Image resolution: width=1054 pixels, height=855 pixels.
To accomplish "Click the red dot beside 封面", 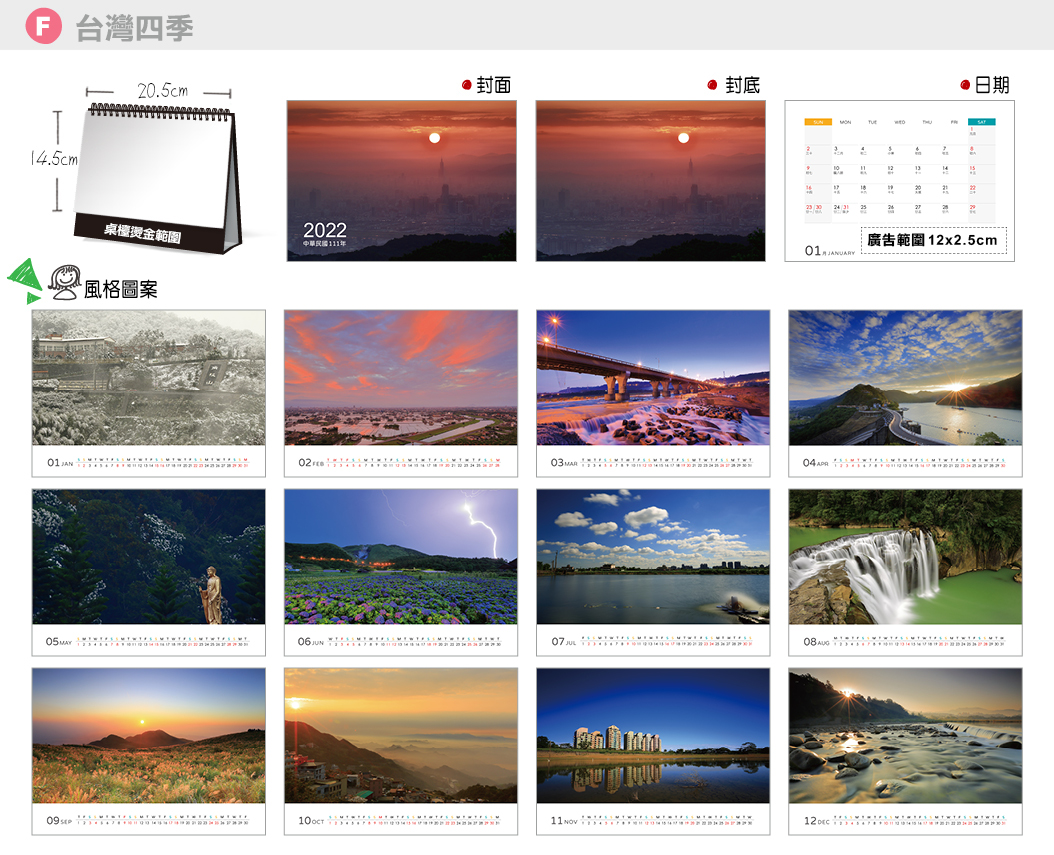I will click(x=467, y=85).
